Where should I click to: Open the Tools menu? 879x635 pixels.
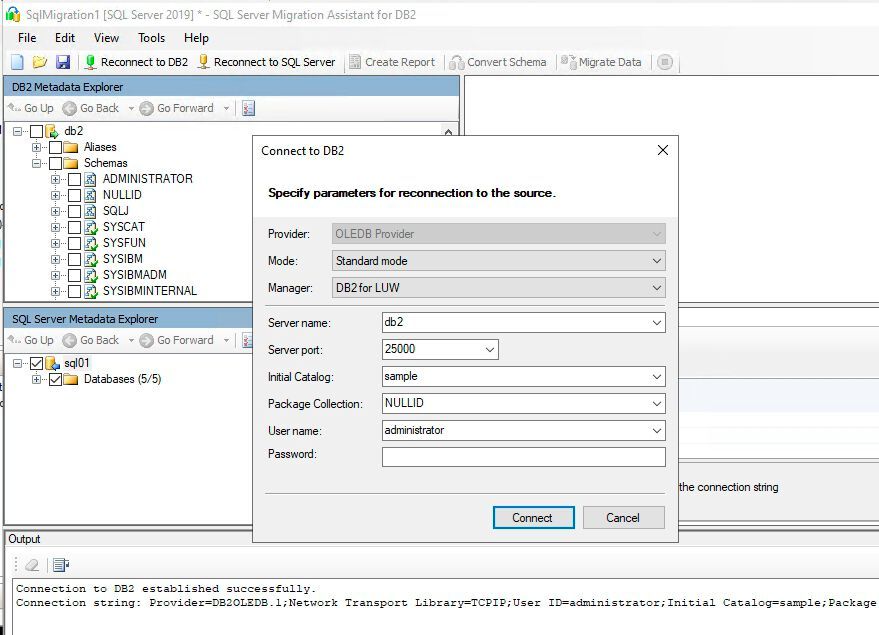pyautogui.click(x=151, y=38)
